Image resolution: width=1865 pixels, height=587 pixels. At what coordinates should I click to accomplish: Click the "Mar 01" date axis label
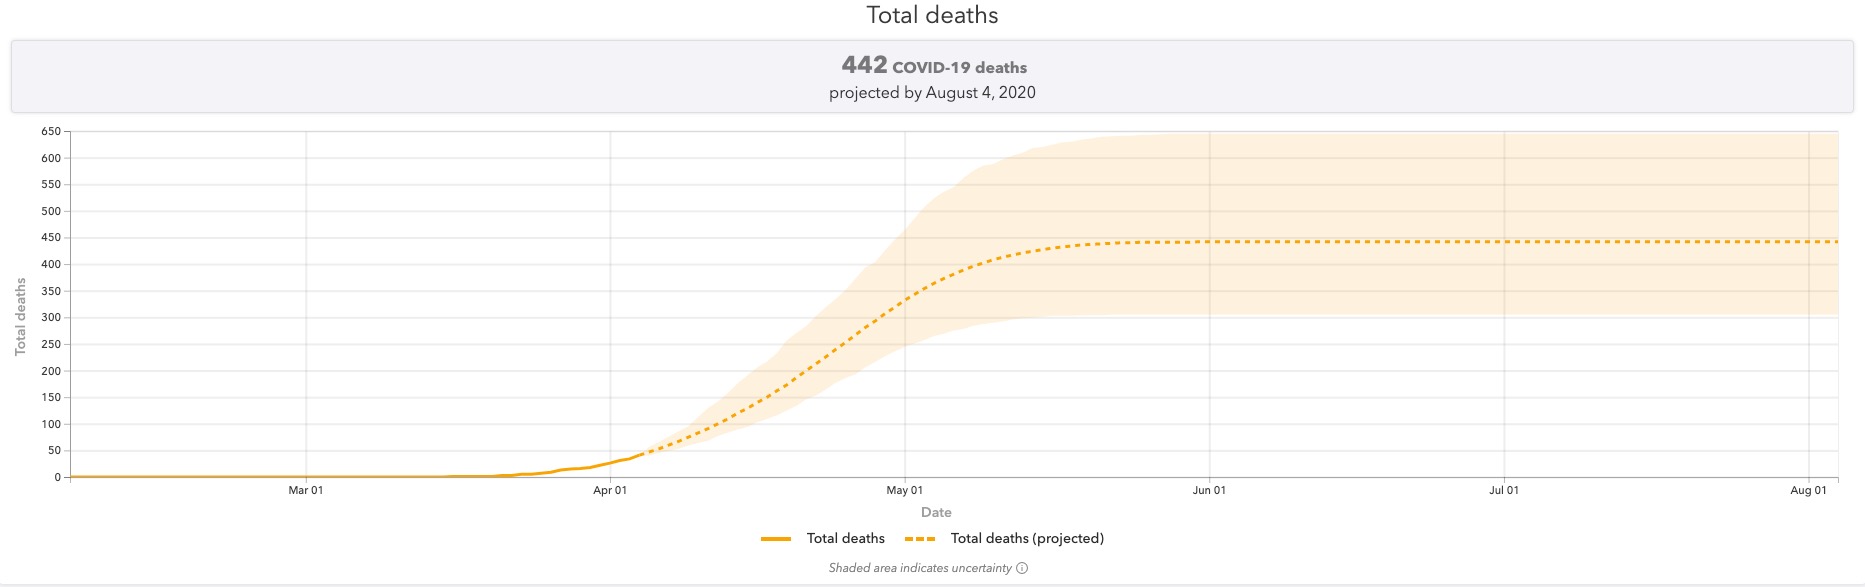pyautogui.click(x=306, y=490)
